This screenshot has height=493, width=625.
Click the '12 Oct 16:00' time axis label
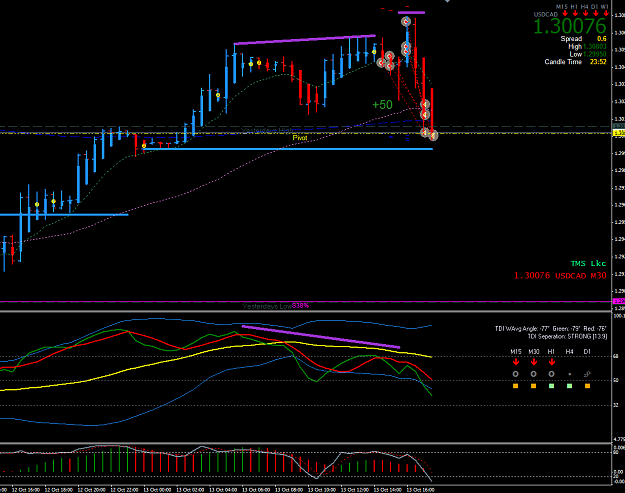pyautogui.click(x=25, y=489)
